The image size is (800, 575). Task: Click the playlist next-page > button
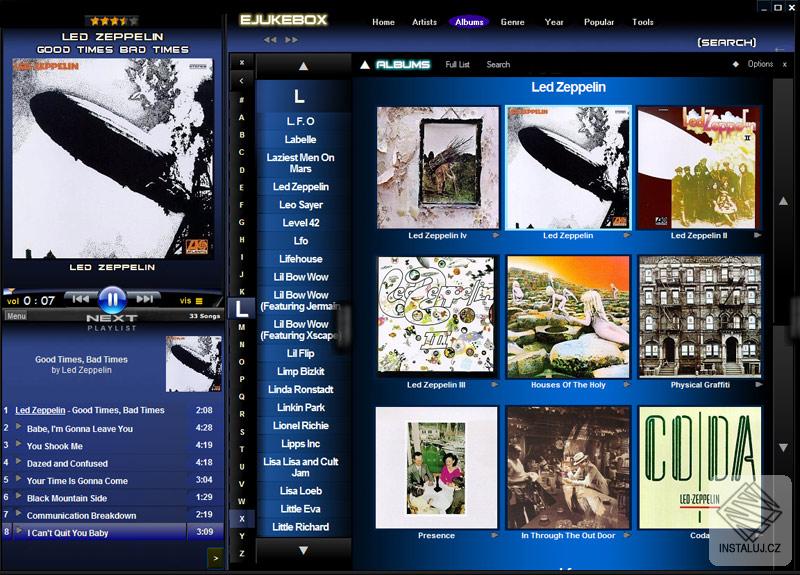click(x=215, y=558)
